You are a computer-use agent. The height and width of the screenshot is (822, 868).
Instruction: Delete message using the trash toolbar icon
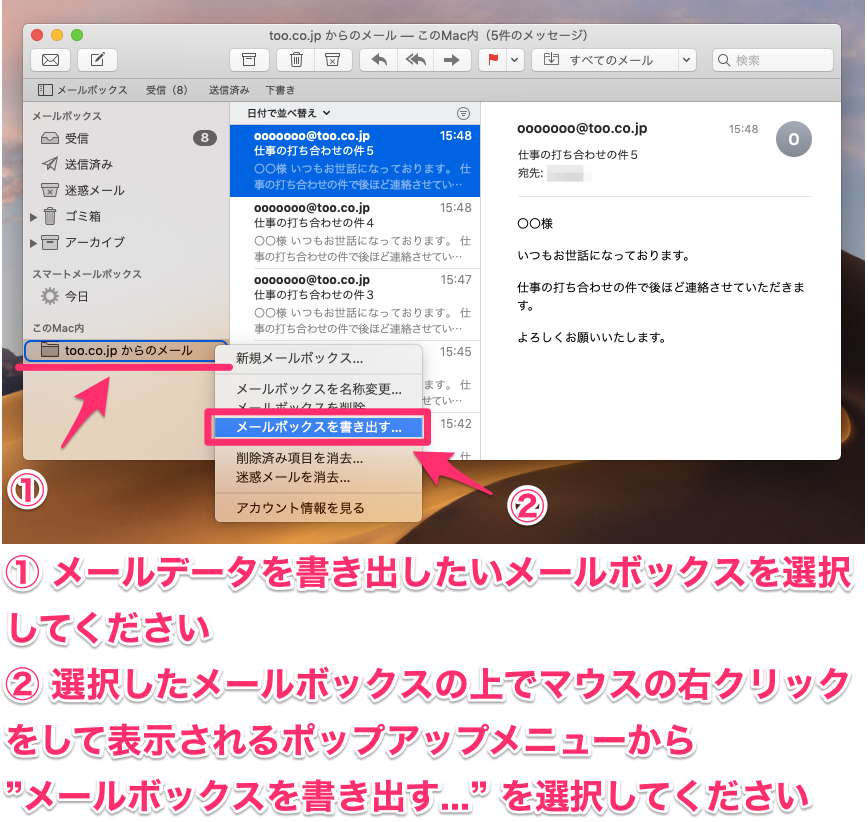point(296,60)
